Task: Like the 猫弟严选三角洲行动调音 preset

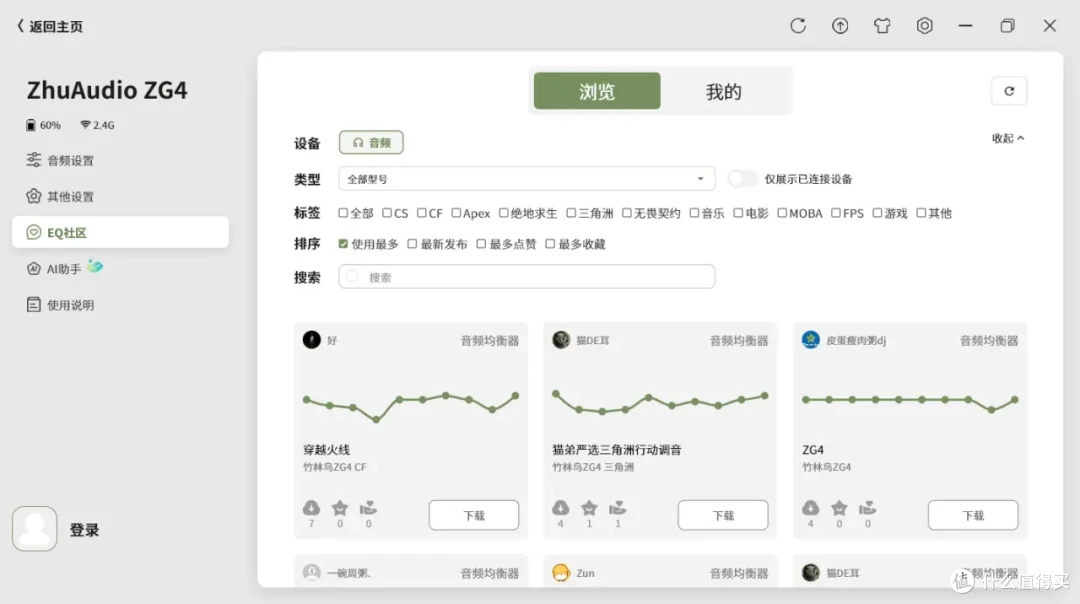Action: [x=618, y=508]
